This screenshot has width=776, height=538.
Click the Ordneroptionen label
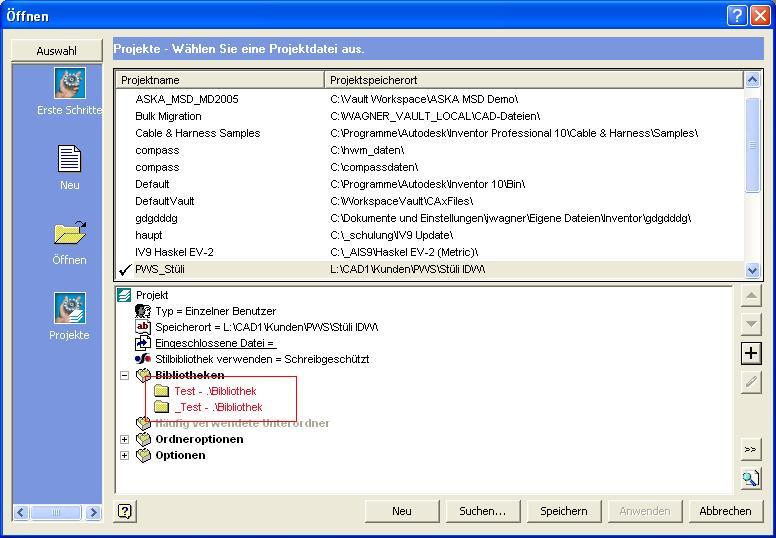199,440
